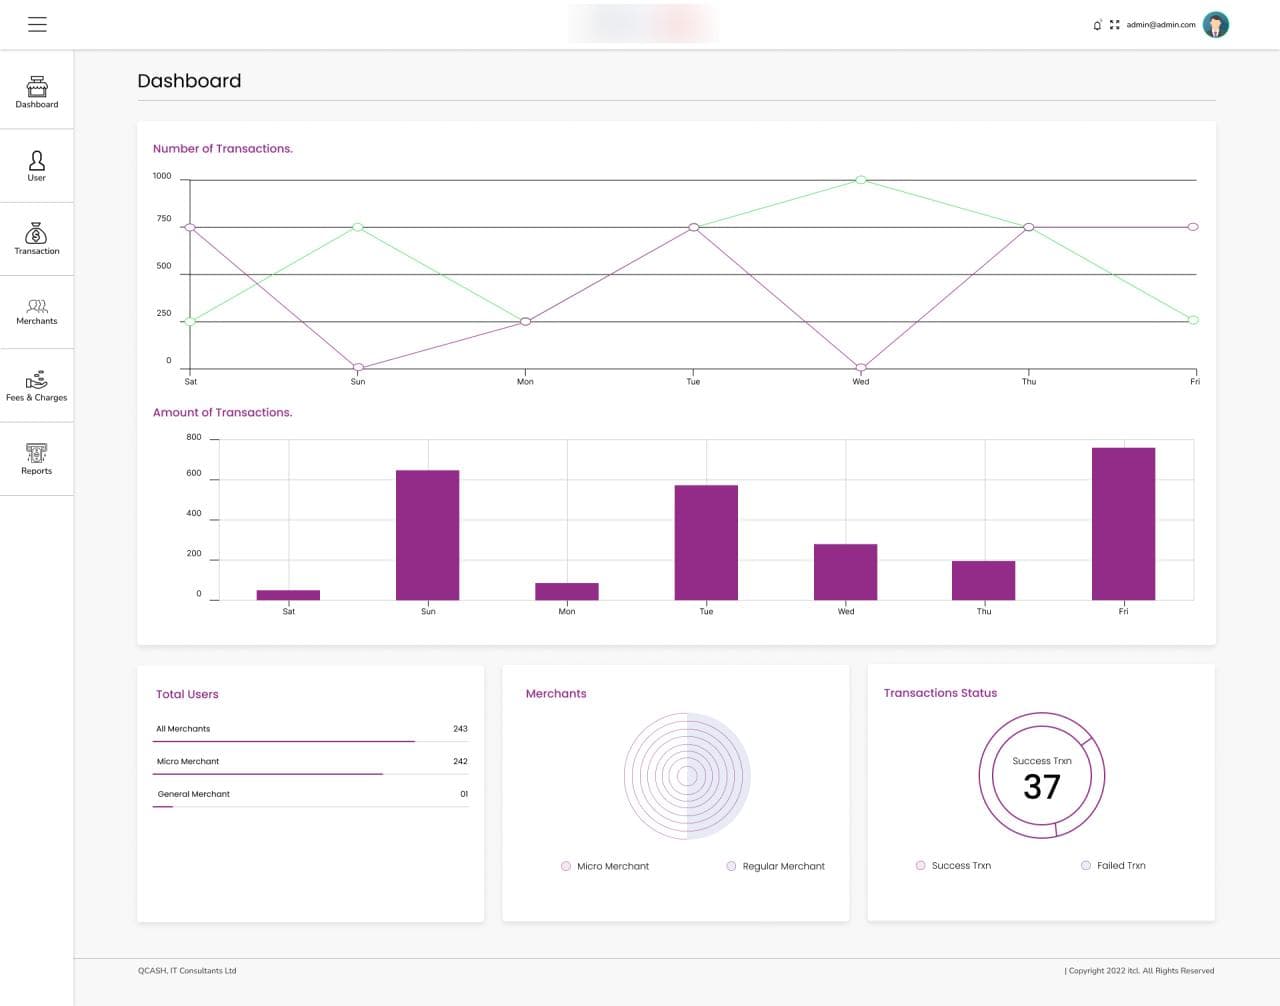Click the "Number of Transactions." chart title
1280x1006 pixels.
pos(223,149)
